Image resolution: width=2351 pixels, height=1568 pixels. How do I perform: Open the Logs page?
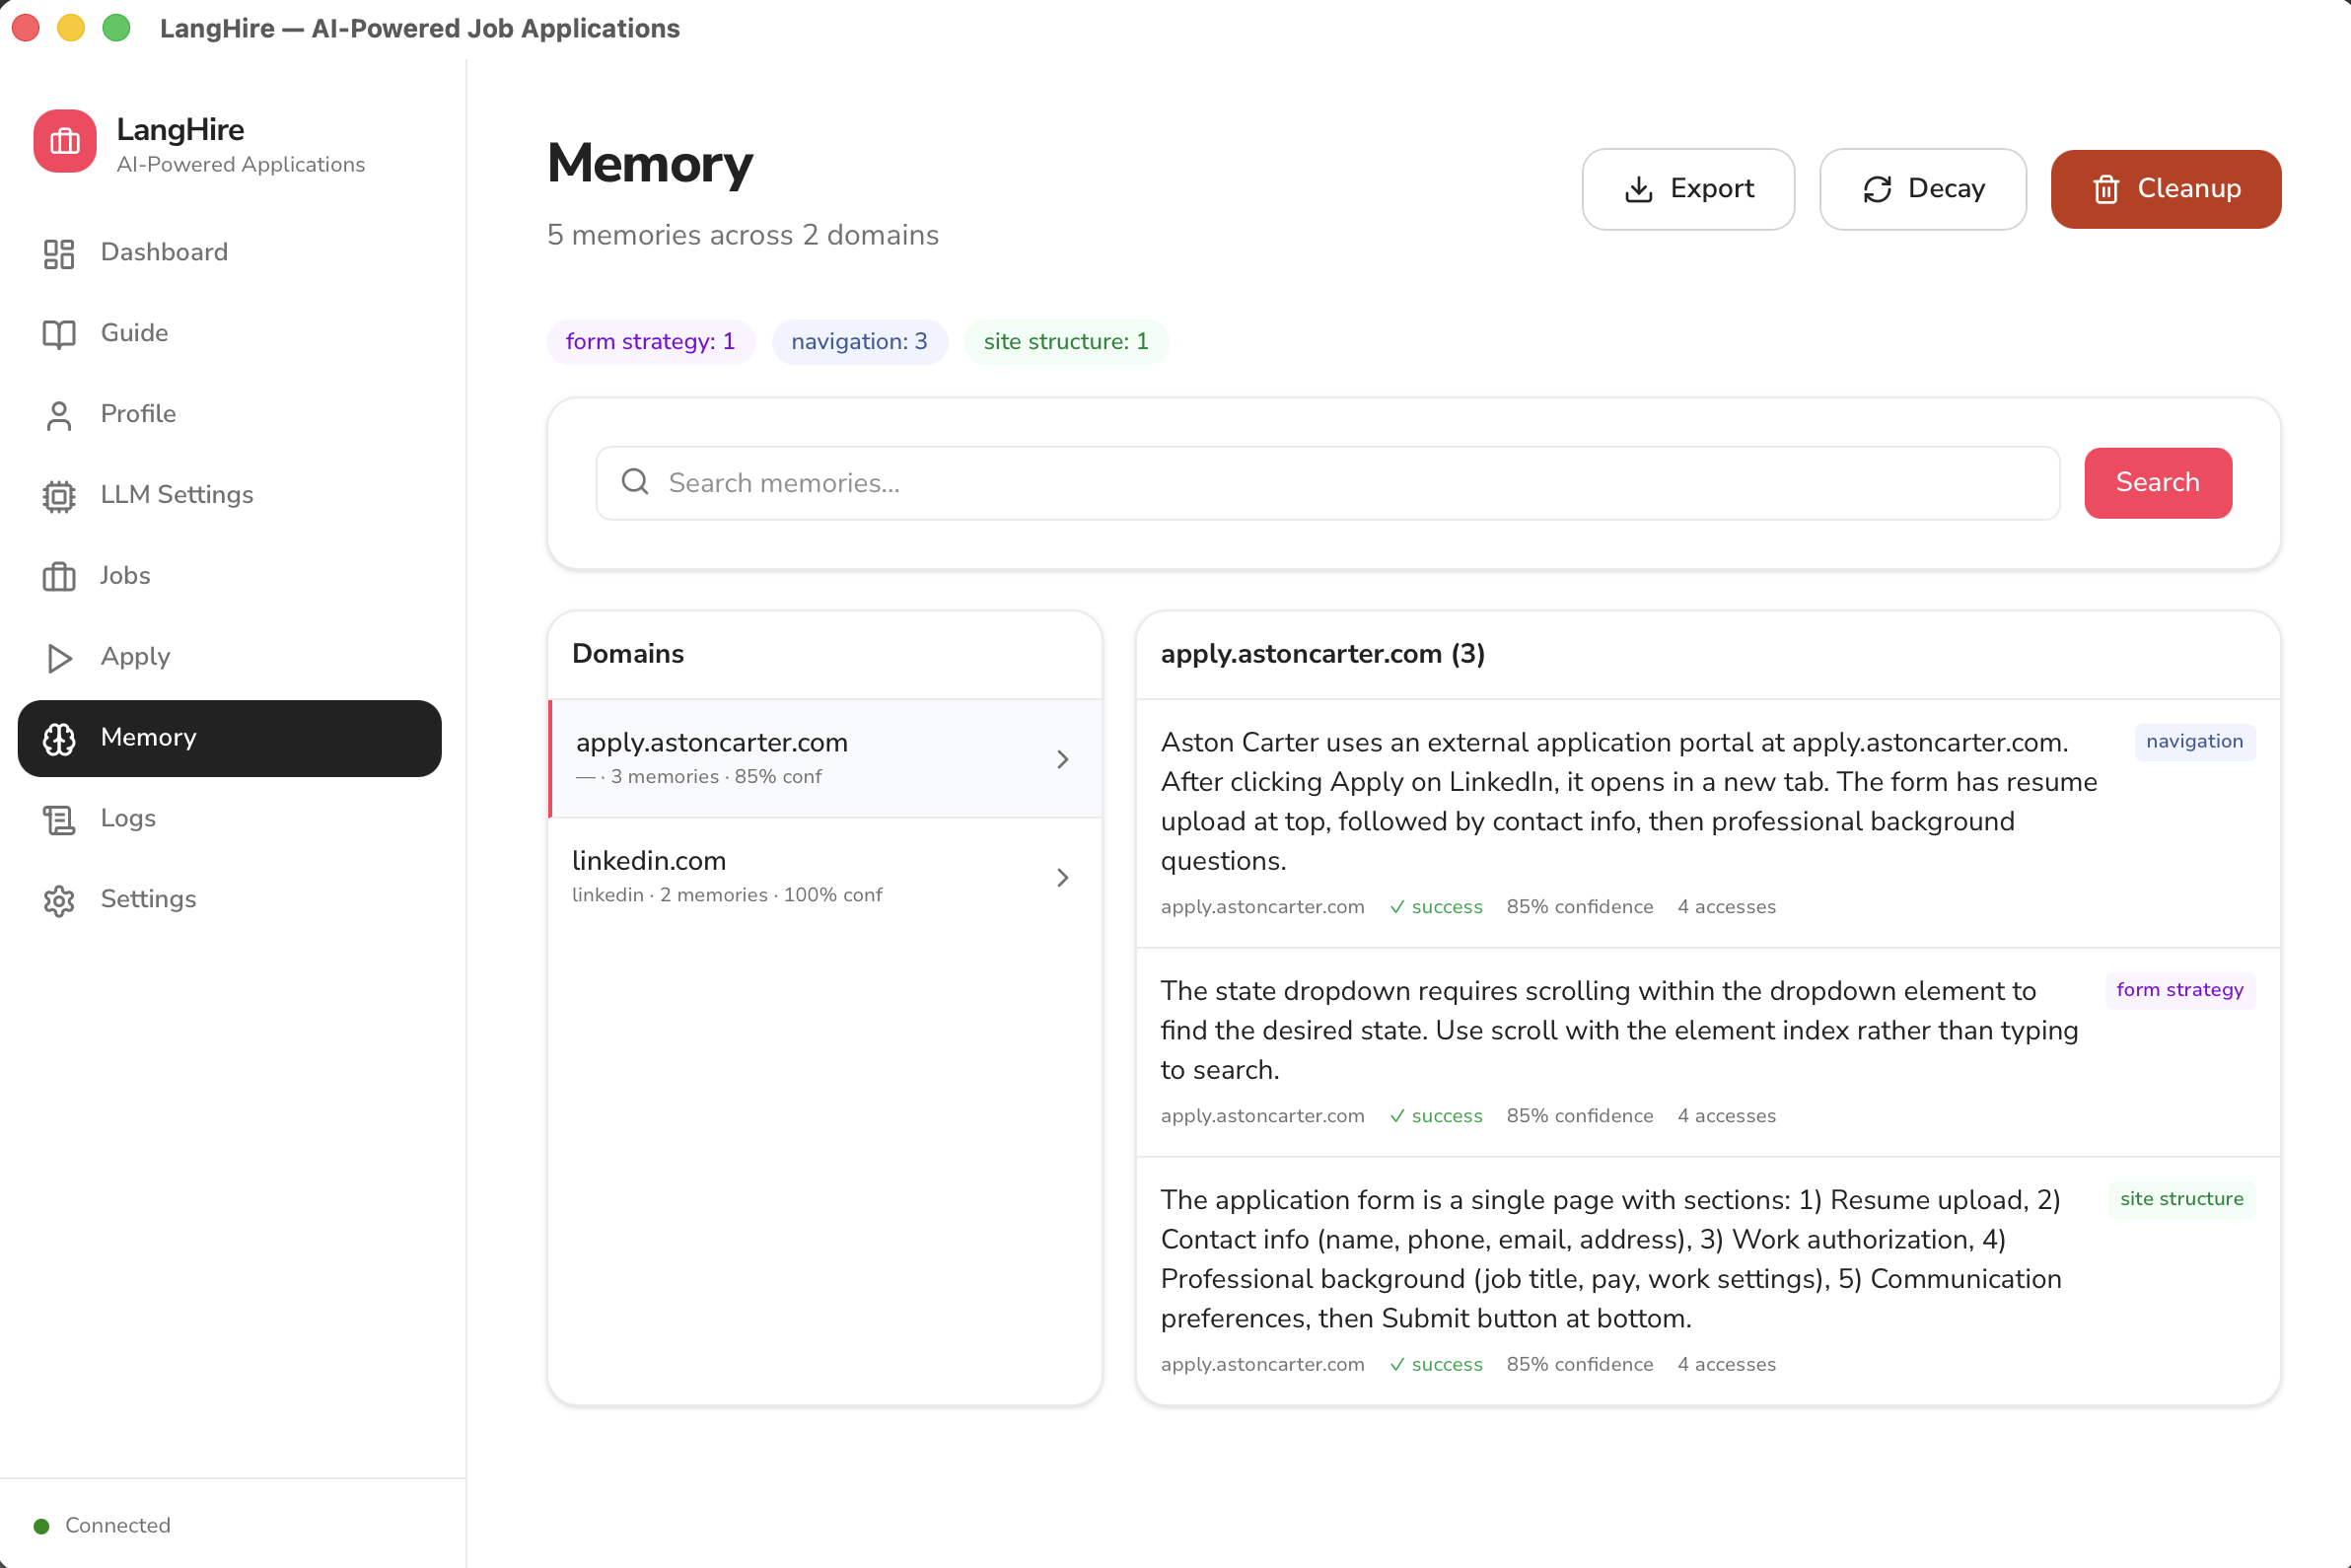pos(229,820)
